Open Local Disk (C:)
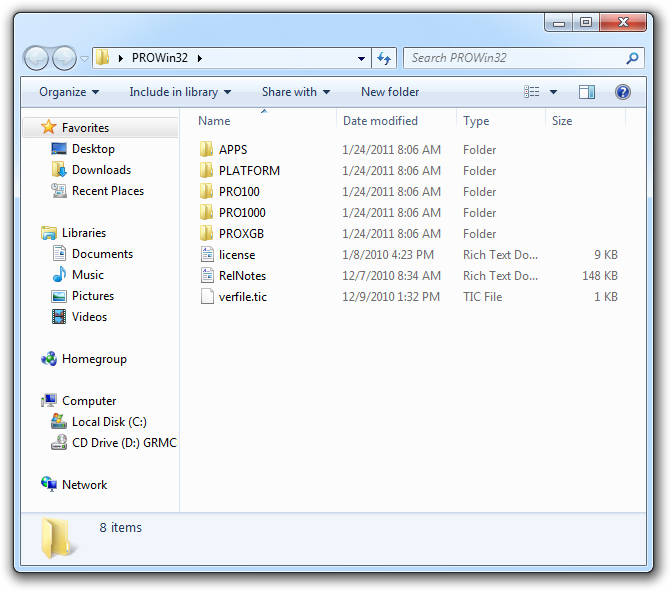Image resolution: width=672 pixels, height=592 pixels. (99, 422)
